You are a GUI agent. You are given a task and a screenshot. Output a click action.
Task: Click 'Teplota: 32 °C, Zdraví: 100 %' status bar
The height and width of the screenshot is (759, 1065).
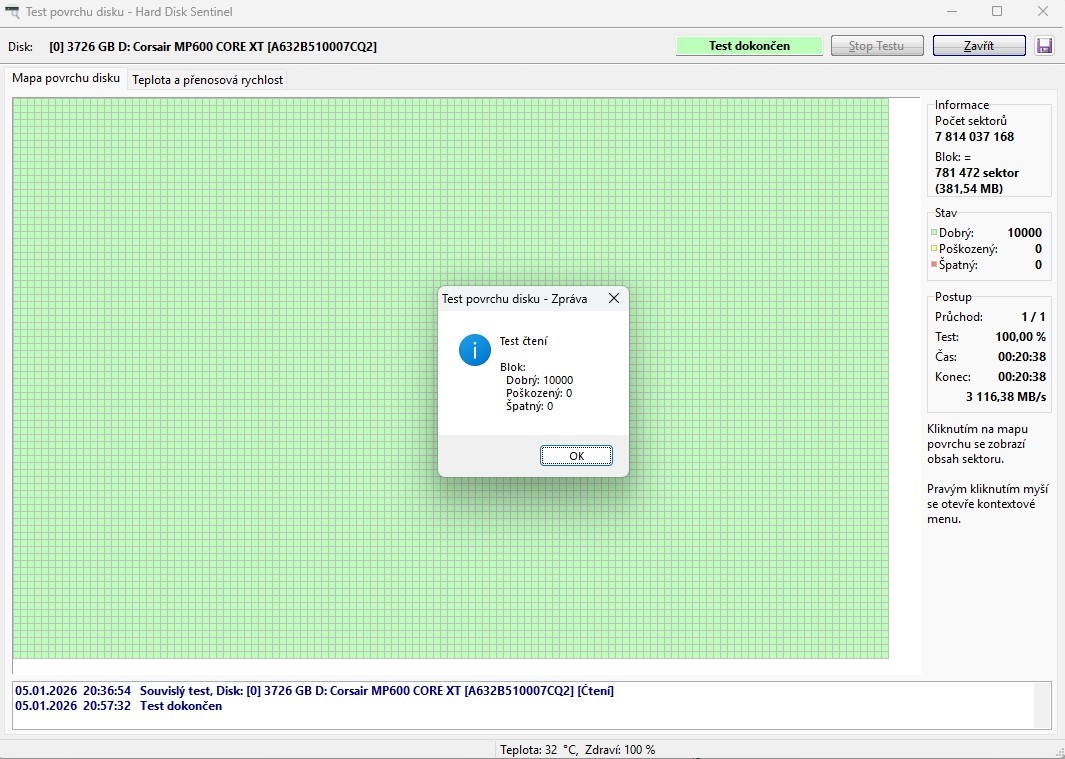pos(577,749)
